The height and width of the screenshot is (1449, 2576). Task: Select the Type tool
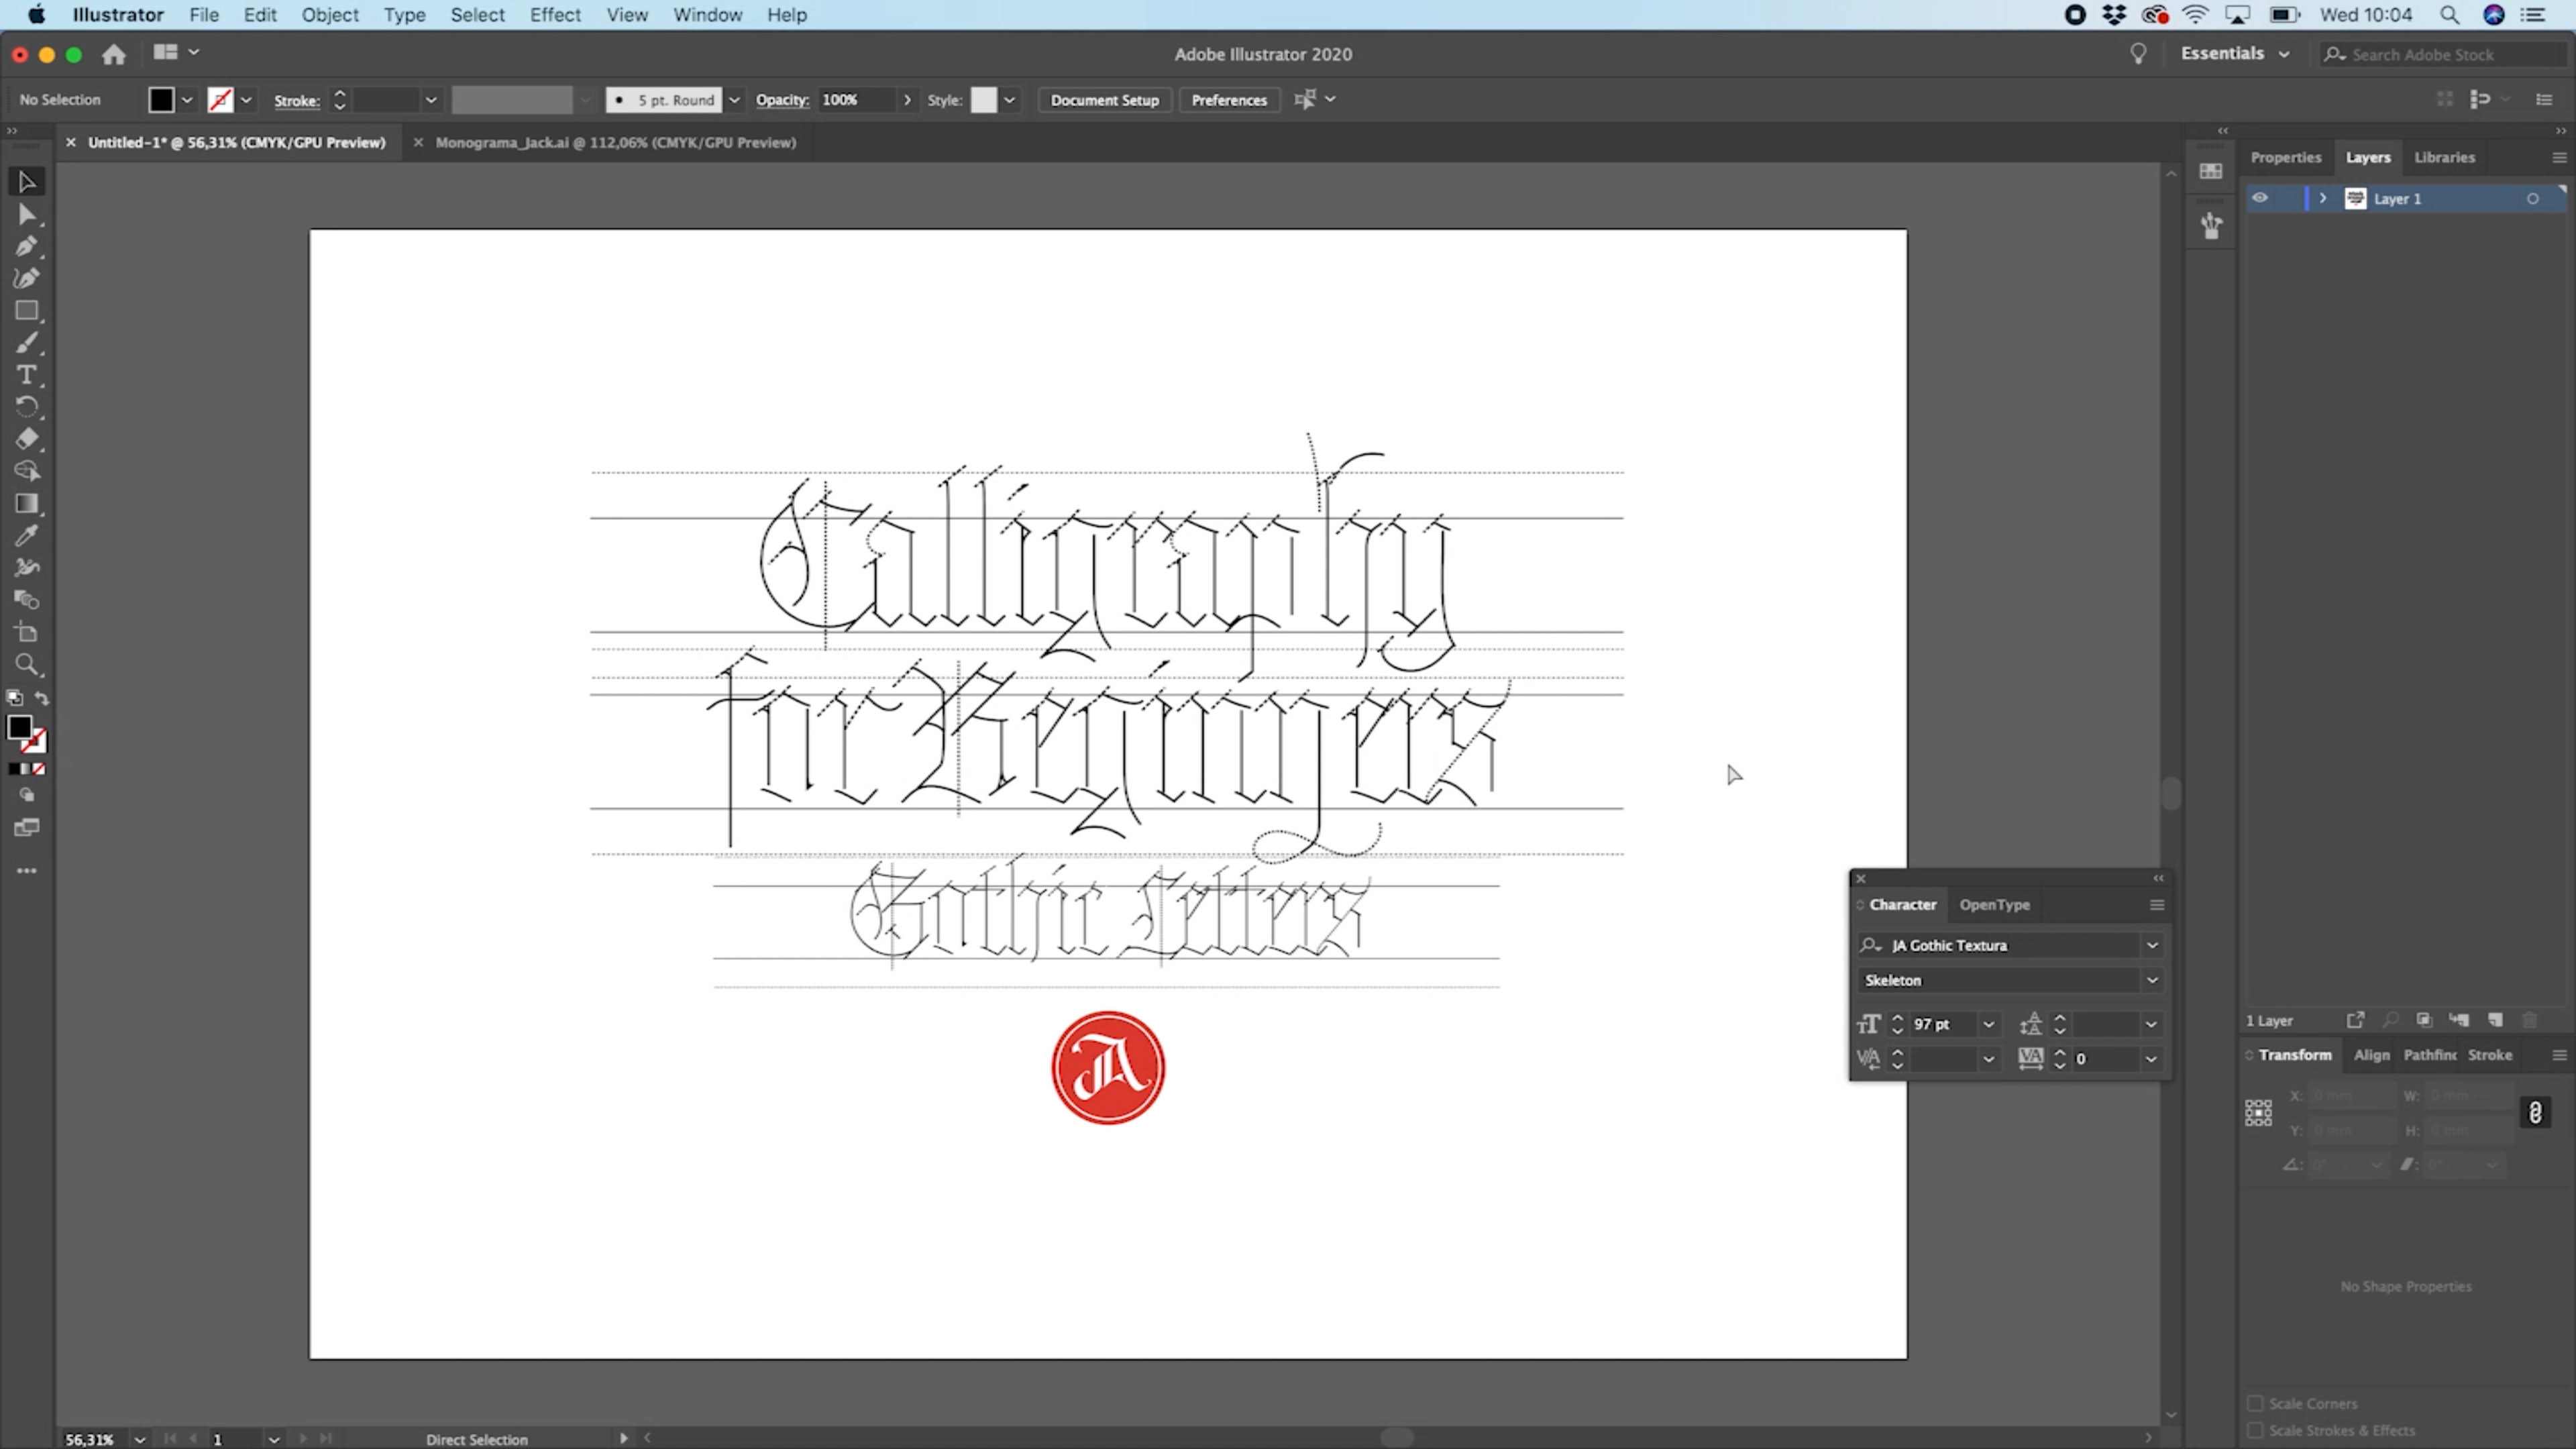coord(27,375)
